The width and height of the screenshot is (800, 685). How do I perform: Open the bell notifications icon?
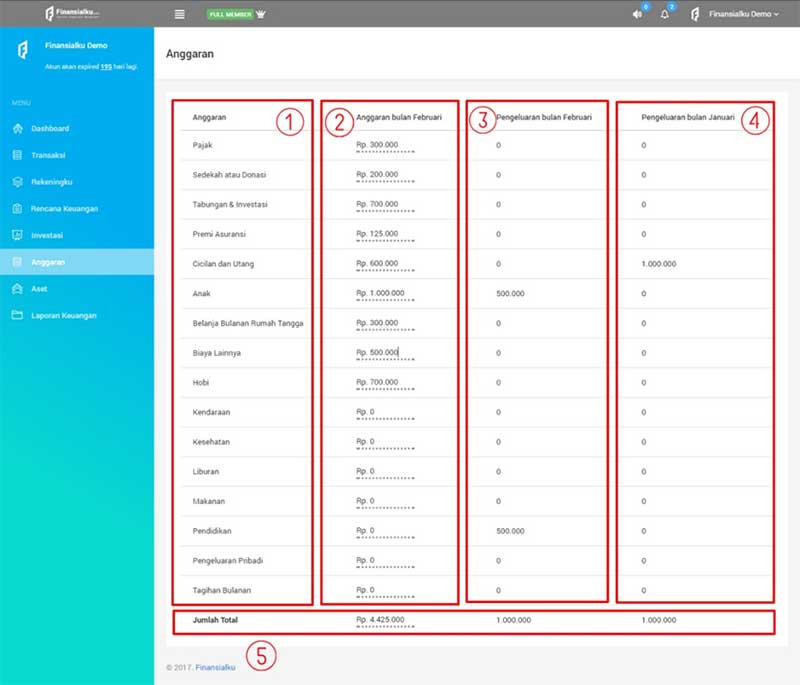click(664, 15)
